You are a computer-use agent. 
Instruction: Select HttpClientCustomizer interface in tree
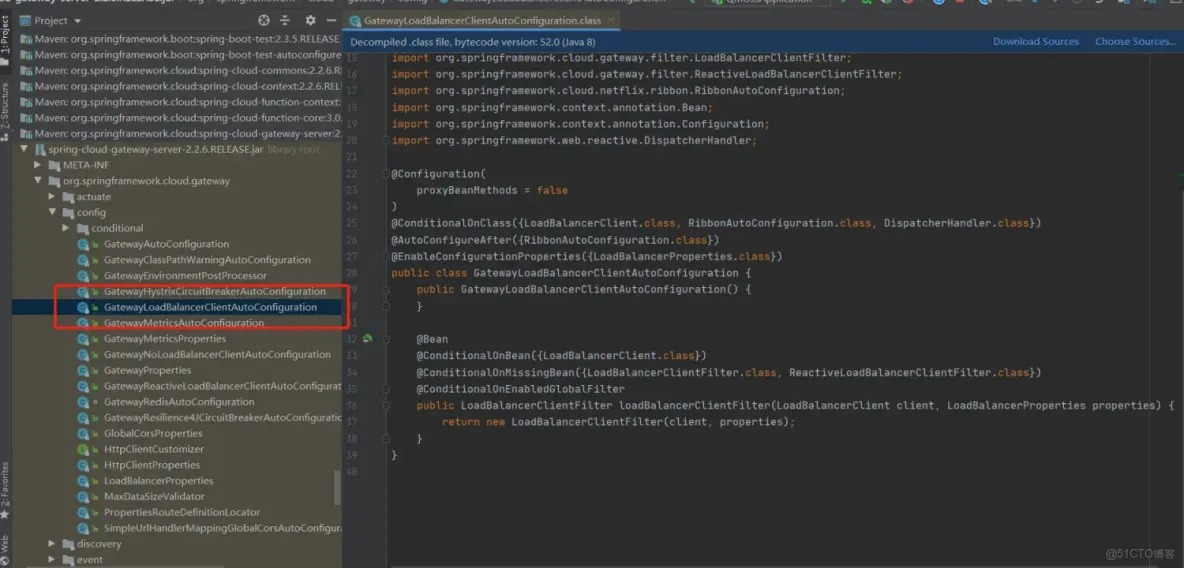pos(153,449)
